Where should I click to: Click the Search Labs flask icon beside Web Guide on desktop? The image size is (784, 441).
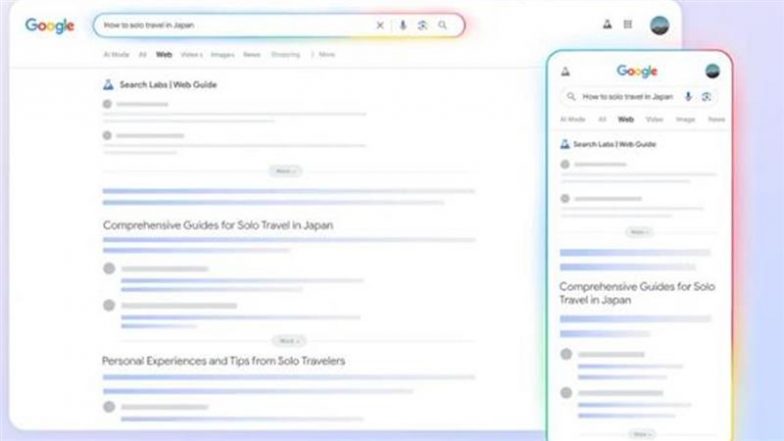(x=108, y=84)
